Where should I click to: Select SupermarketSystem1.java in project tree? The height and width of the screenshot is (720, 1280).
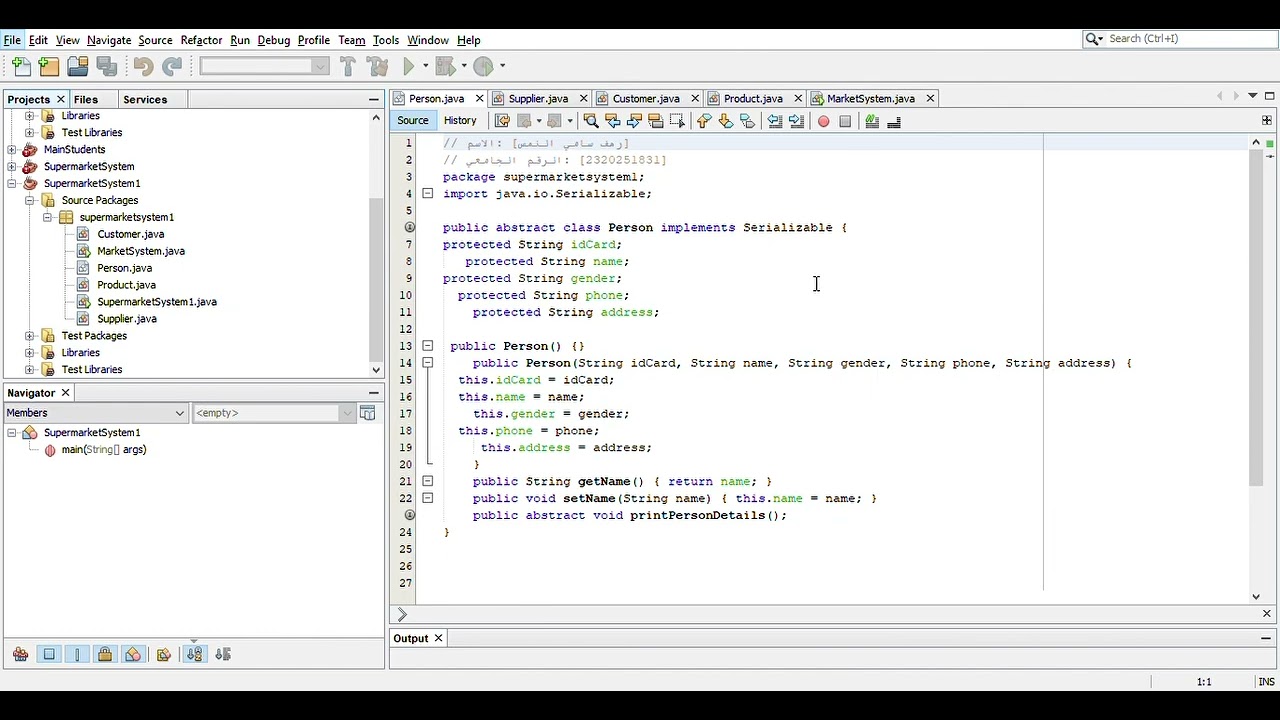[x=157, y=302]
